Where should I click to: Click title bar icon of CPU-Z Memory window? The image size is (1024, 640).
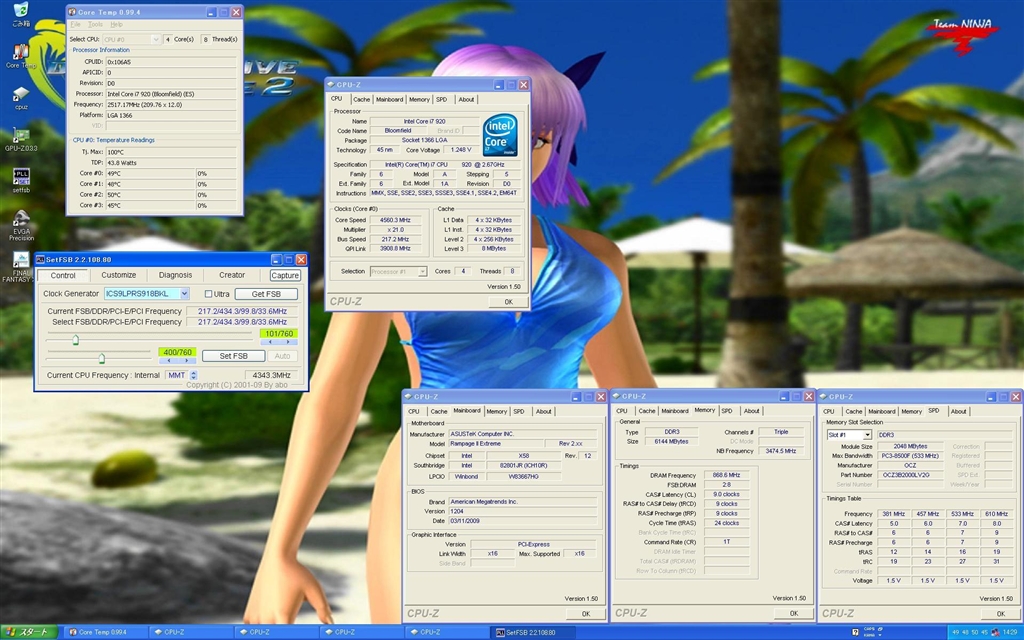[615, 396]
